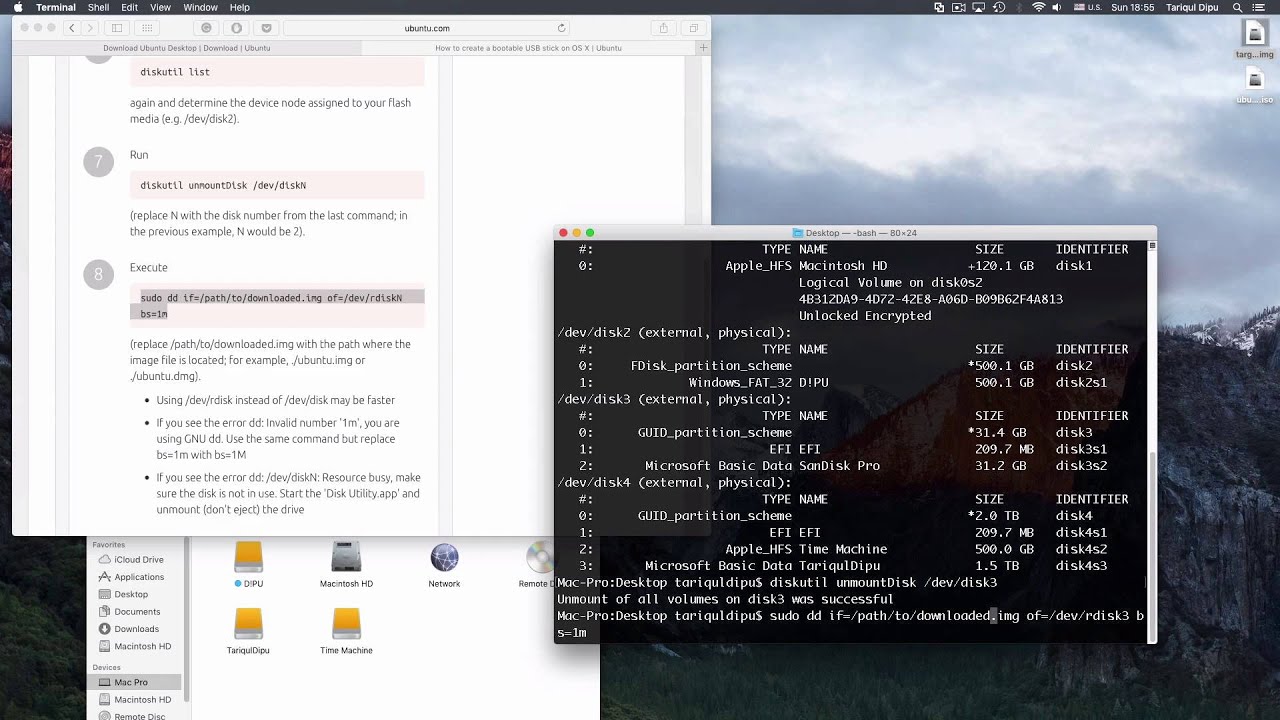
Task: Open the Apple menu
Action: 17,7
